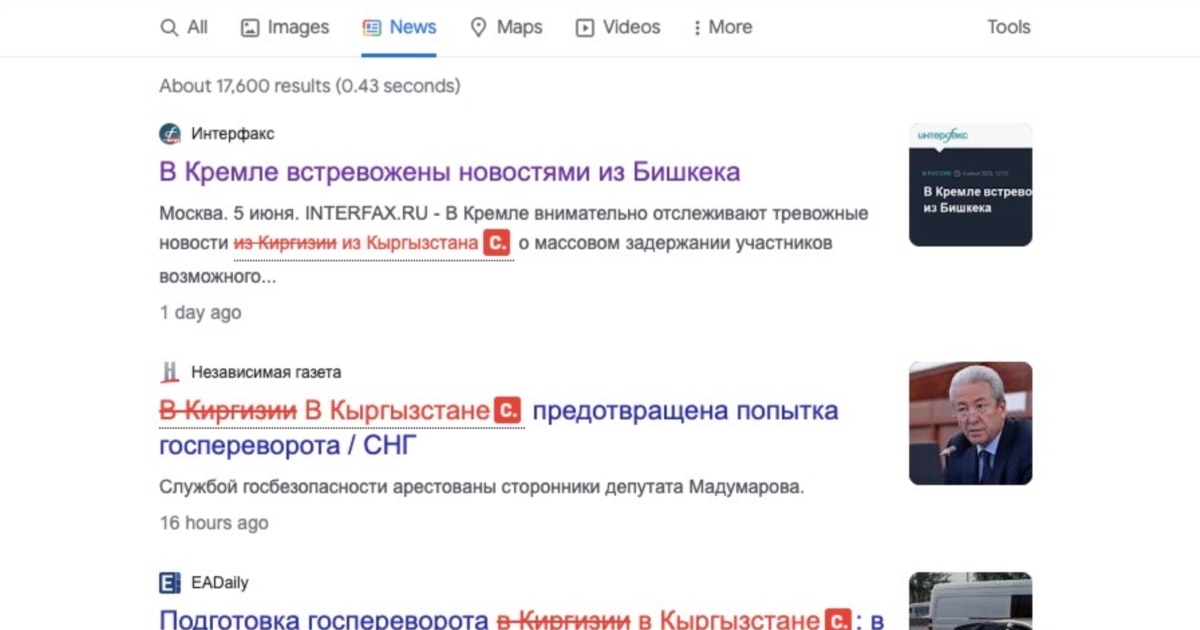Click red C. badge in Независимая газета headline
The height and width of the screenshot is (630, 1200).
click(509, 410)
